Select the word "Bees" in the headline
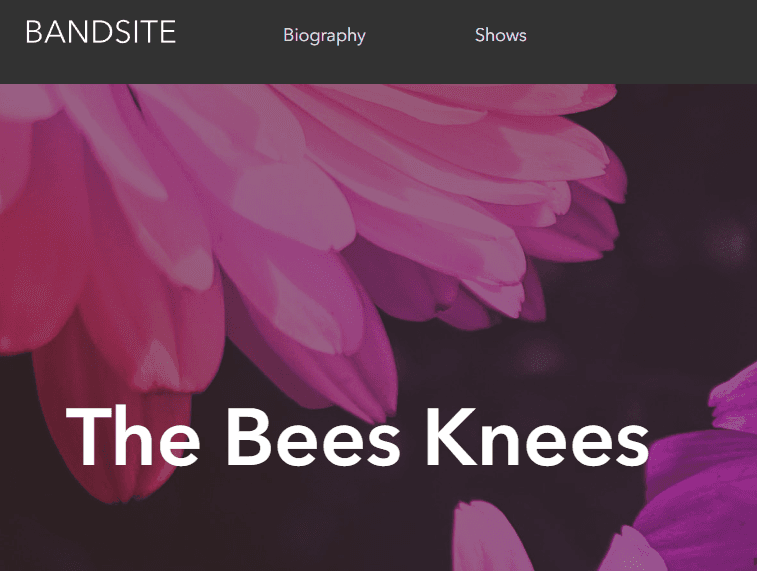Viewport: 757px width, 571px height. pyautogui.click(x=312, y=438)
